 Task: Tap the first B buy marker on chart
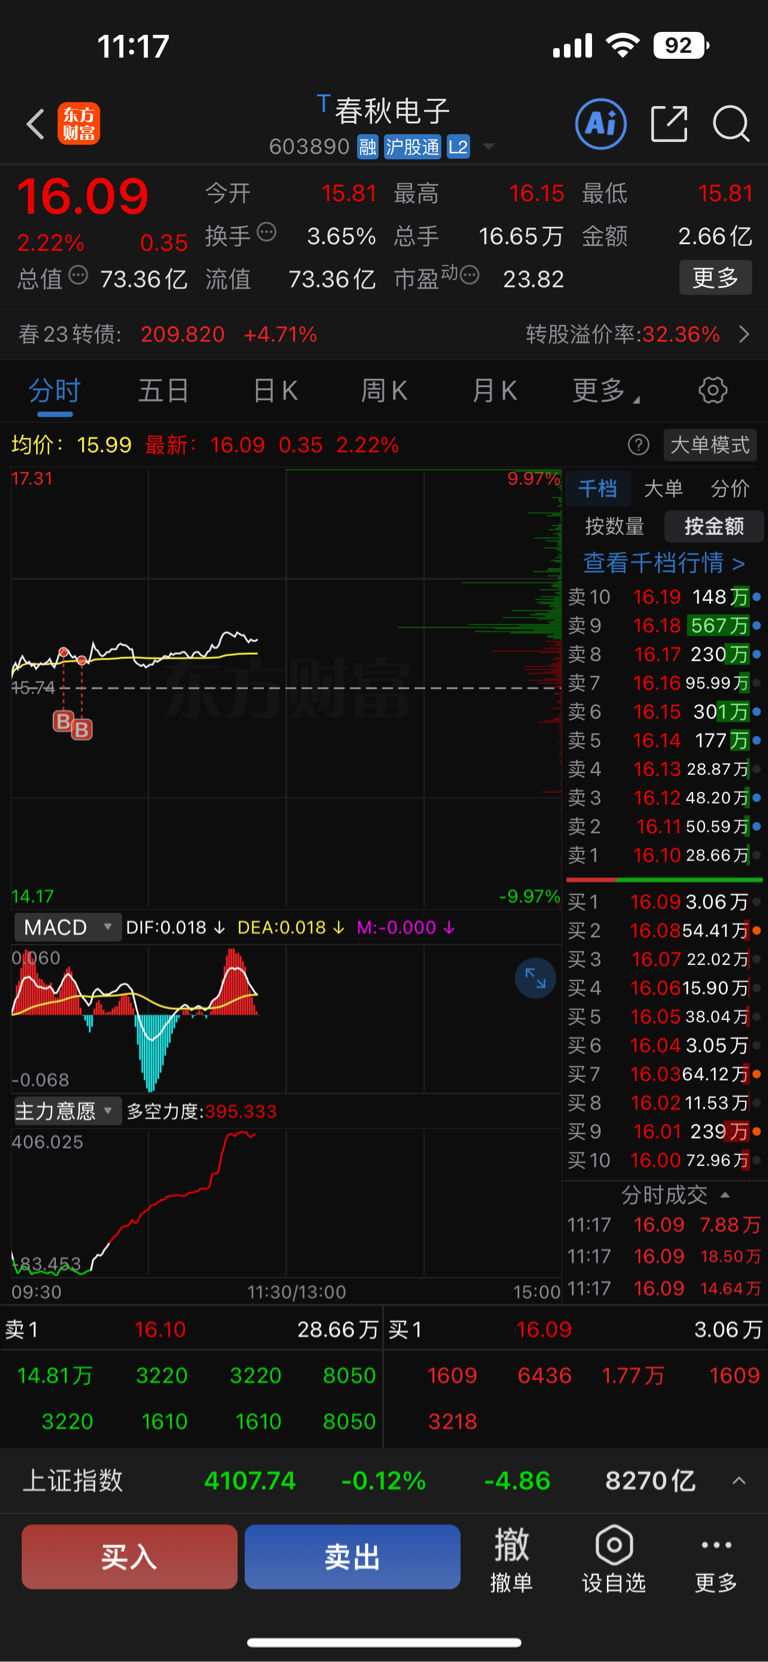tap(63, 721)
